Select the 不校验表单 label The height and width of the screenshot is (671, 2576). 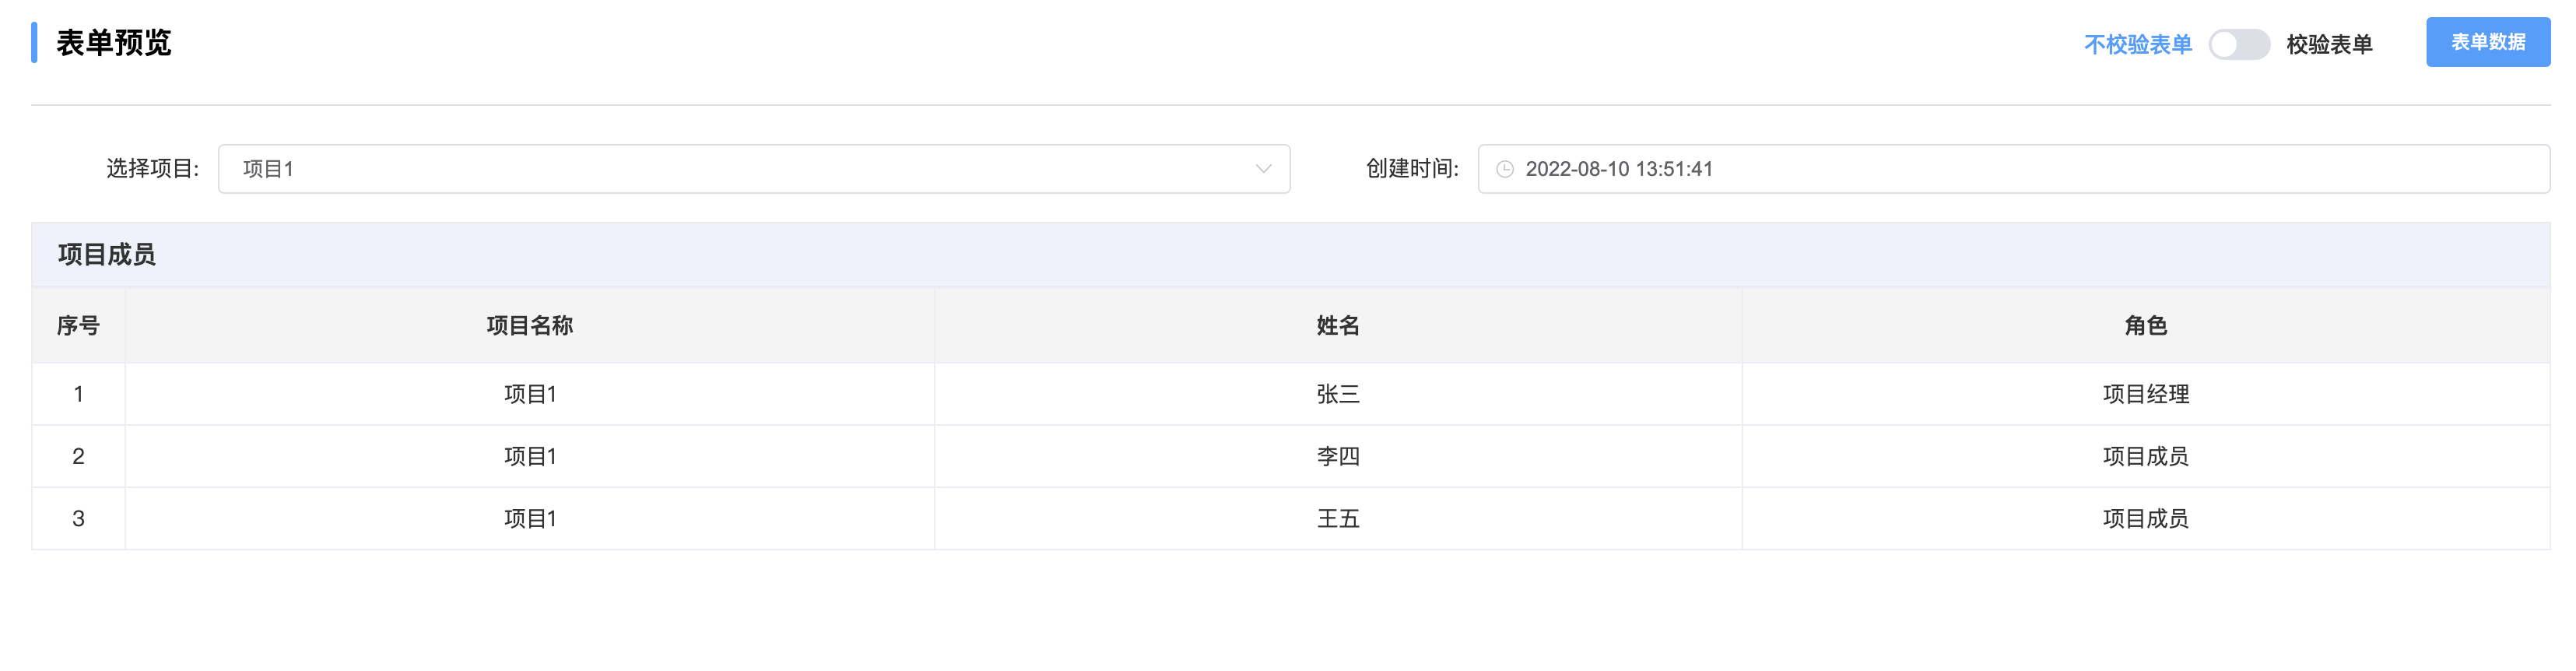coord(2137,44)
